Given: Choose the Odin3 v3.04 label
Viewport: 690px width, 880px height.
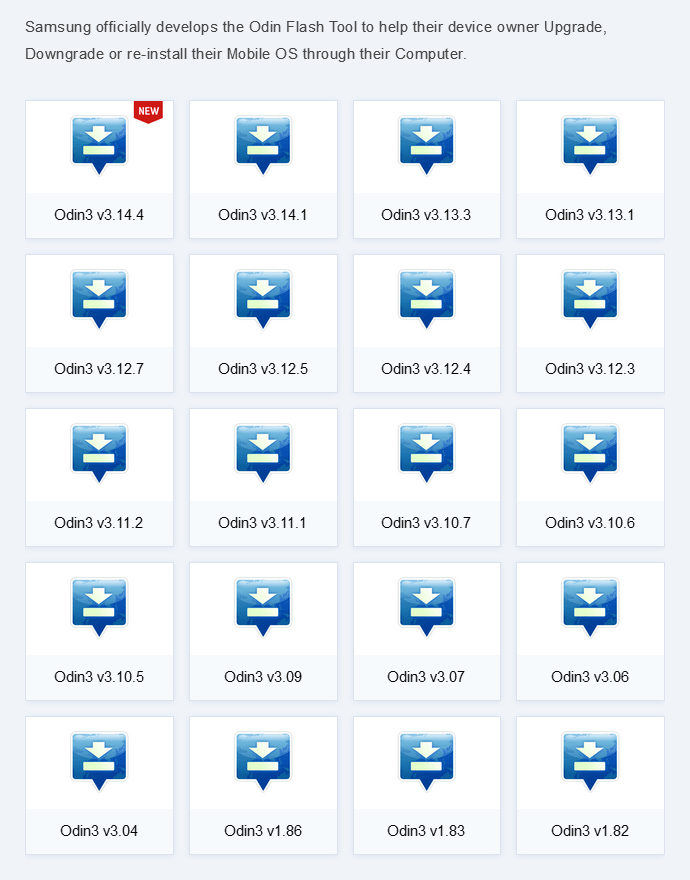Looking at the screenshot, I should (x=99, y=831).
